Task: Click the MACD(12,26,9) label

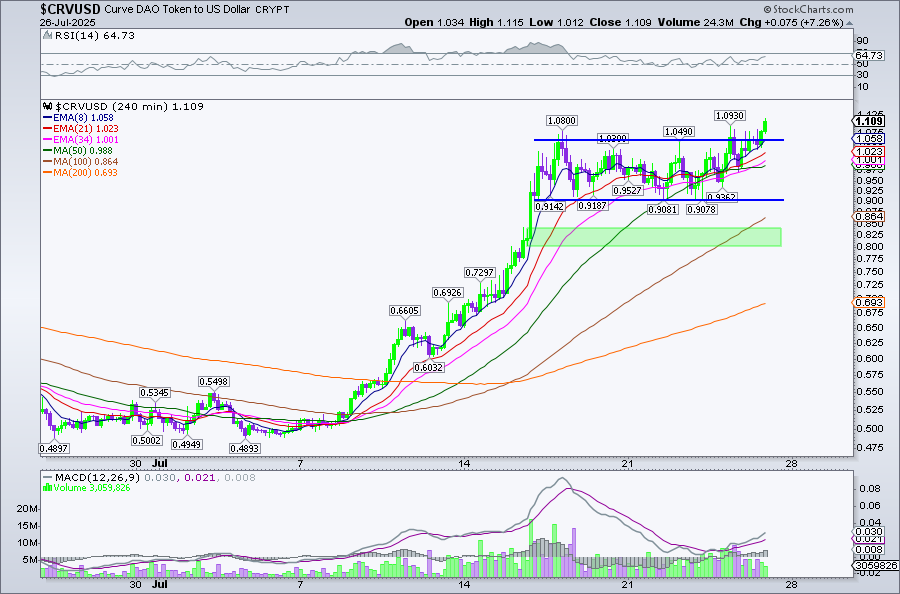Action: [98, 477]
